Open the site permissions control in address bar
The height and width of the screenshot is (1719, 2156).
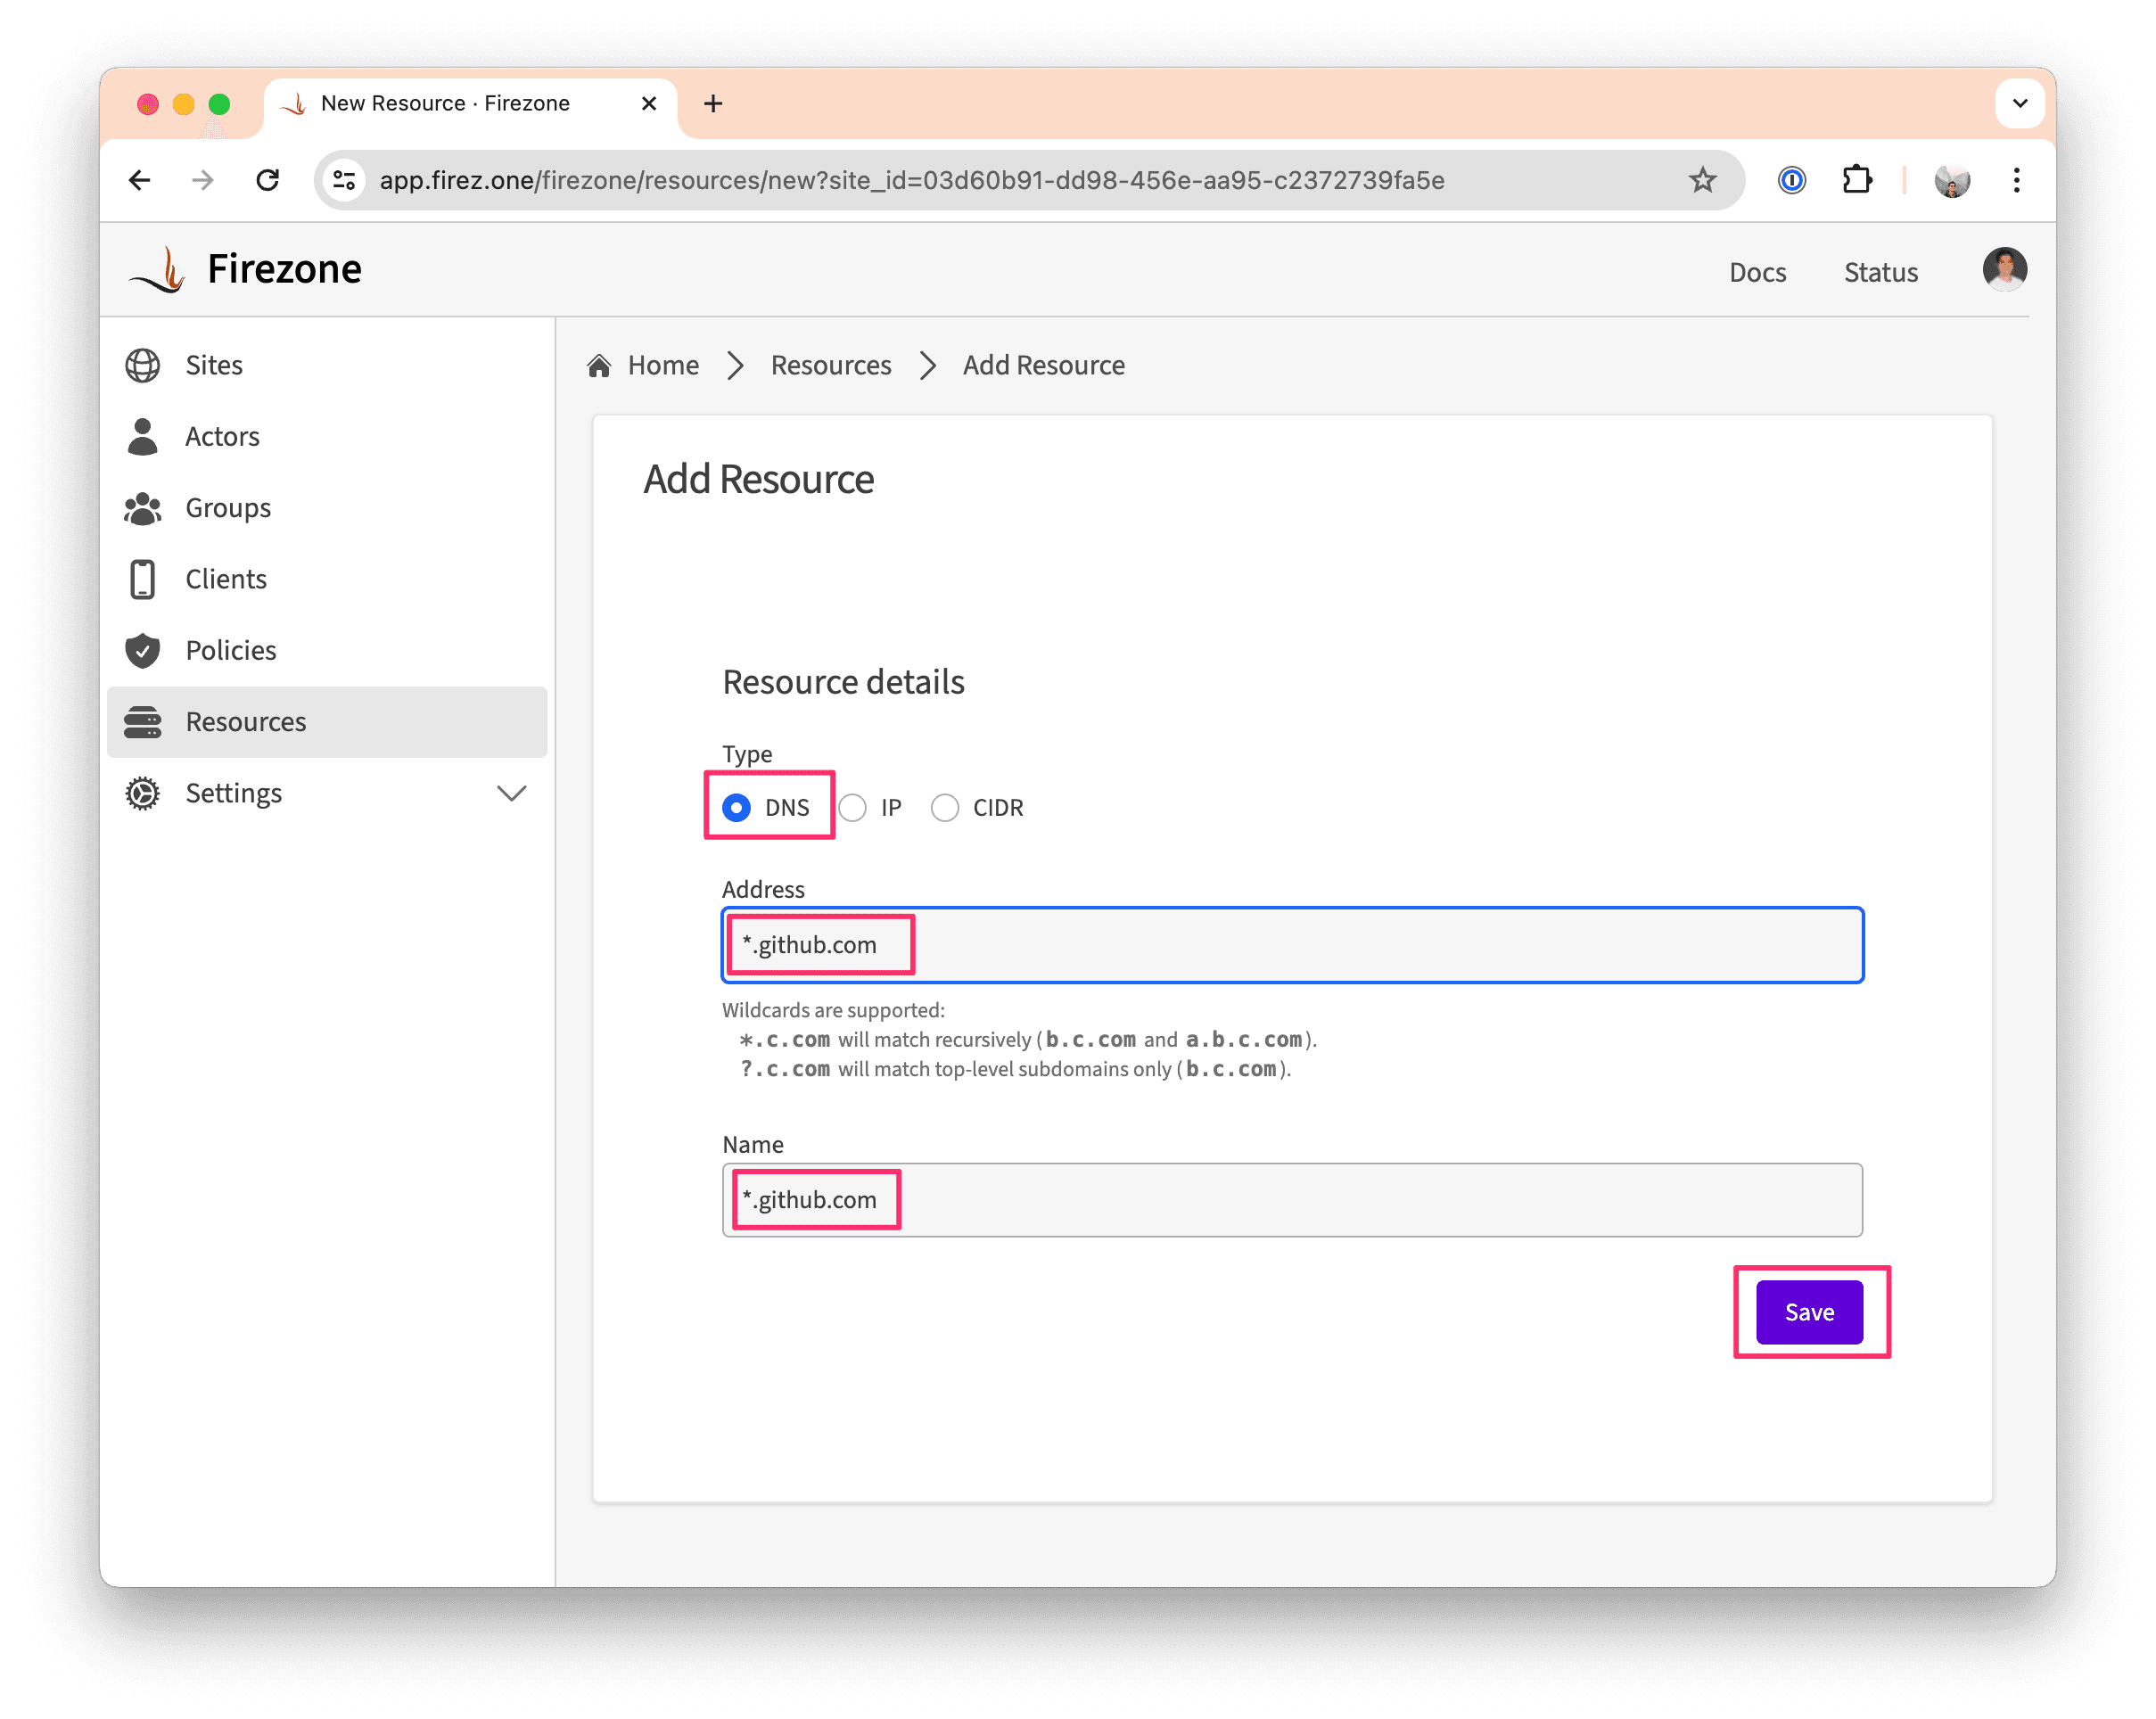[x=344, y=180]
